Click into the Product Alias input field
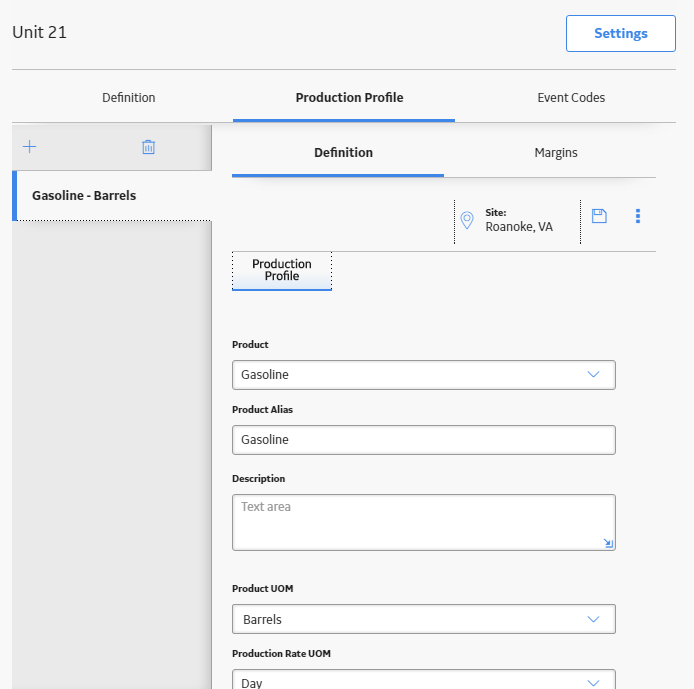 point(424,440)
